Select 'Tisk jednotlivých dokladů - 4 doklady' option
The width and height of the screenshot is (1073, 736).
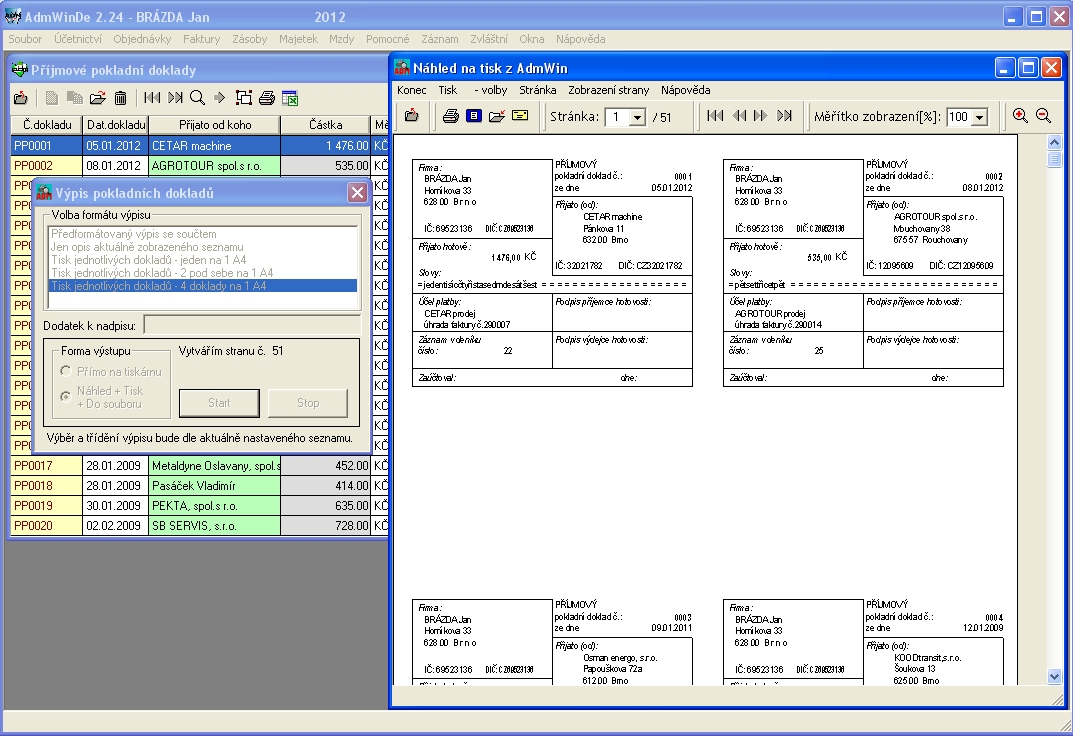click(x=203, y=286)
